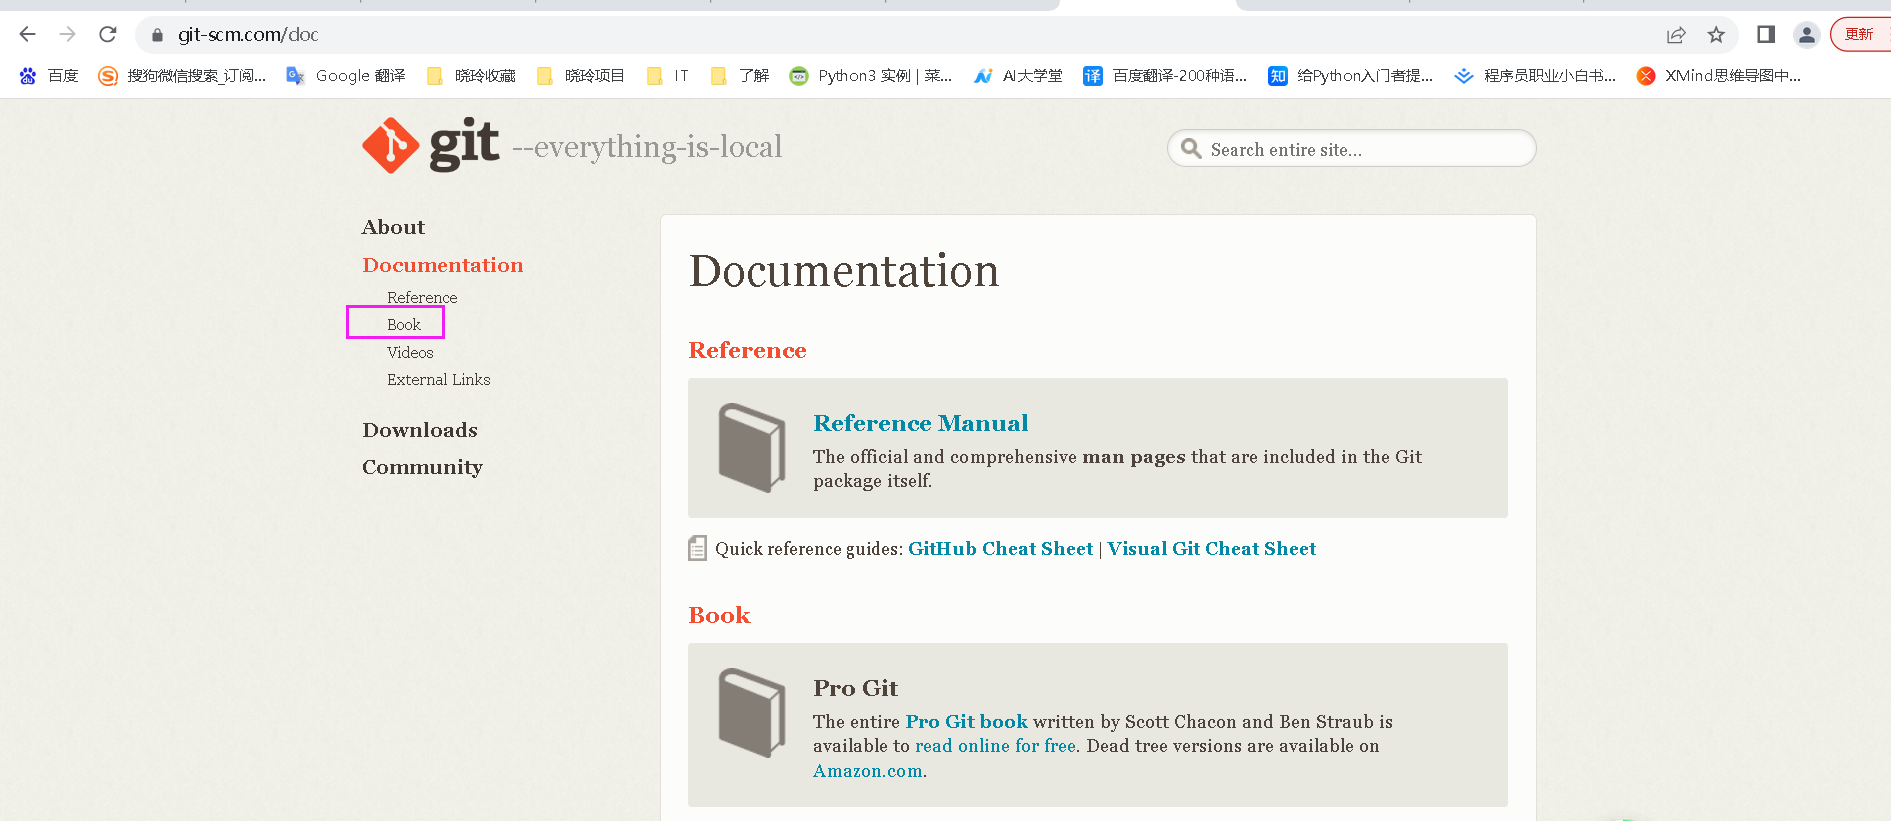Open the 搜狗微信搜索 bookmark
This screenshot has width=1891, height=821.
(x=182, y=76)
